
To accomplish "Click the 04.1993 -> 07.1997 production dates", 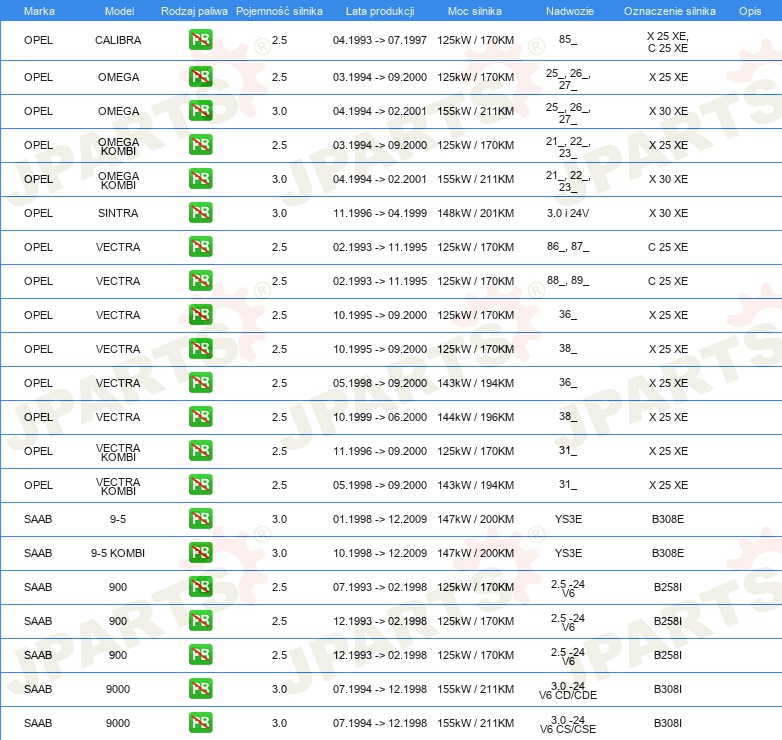I will 380,40.
